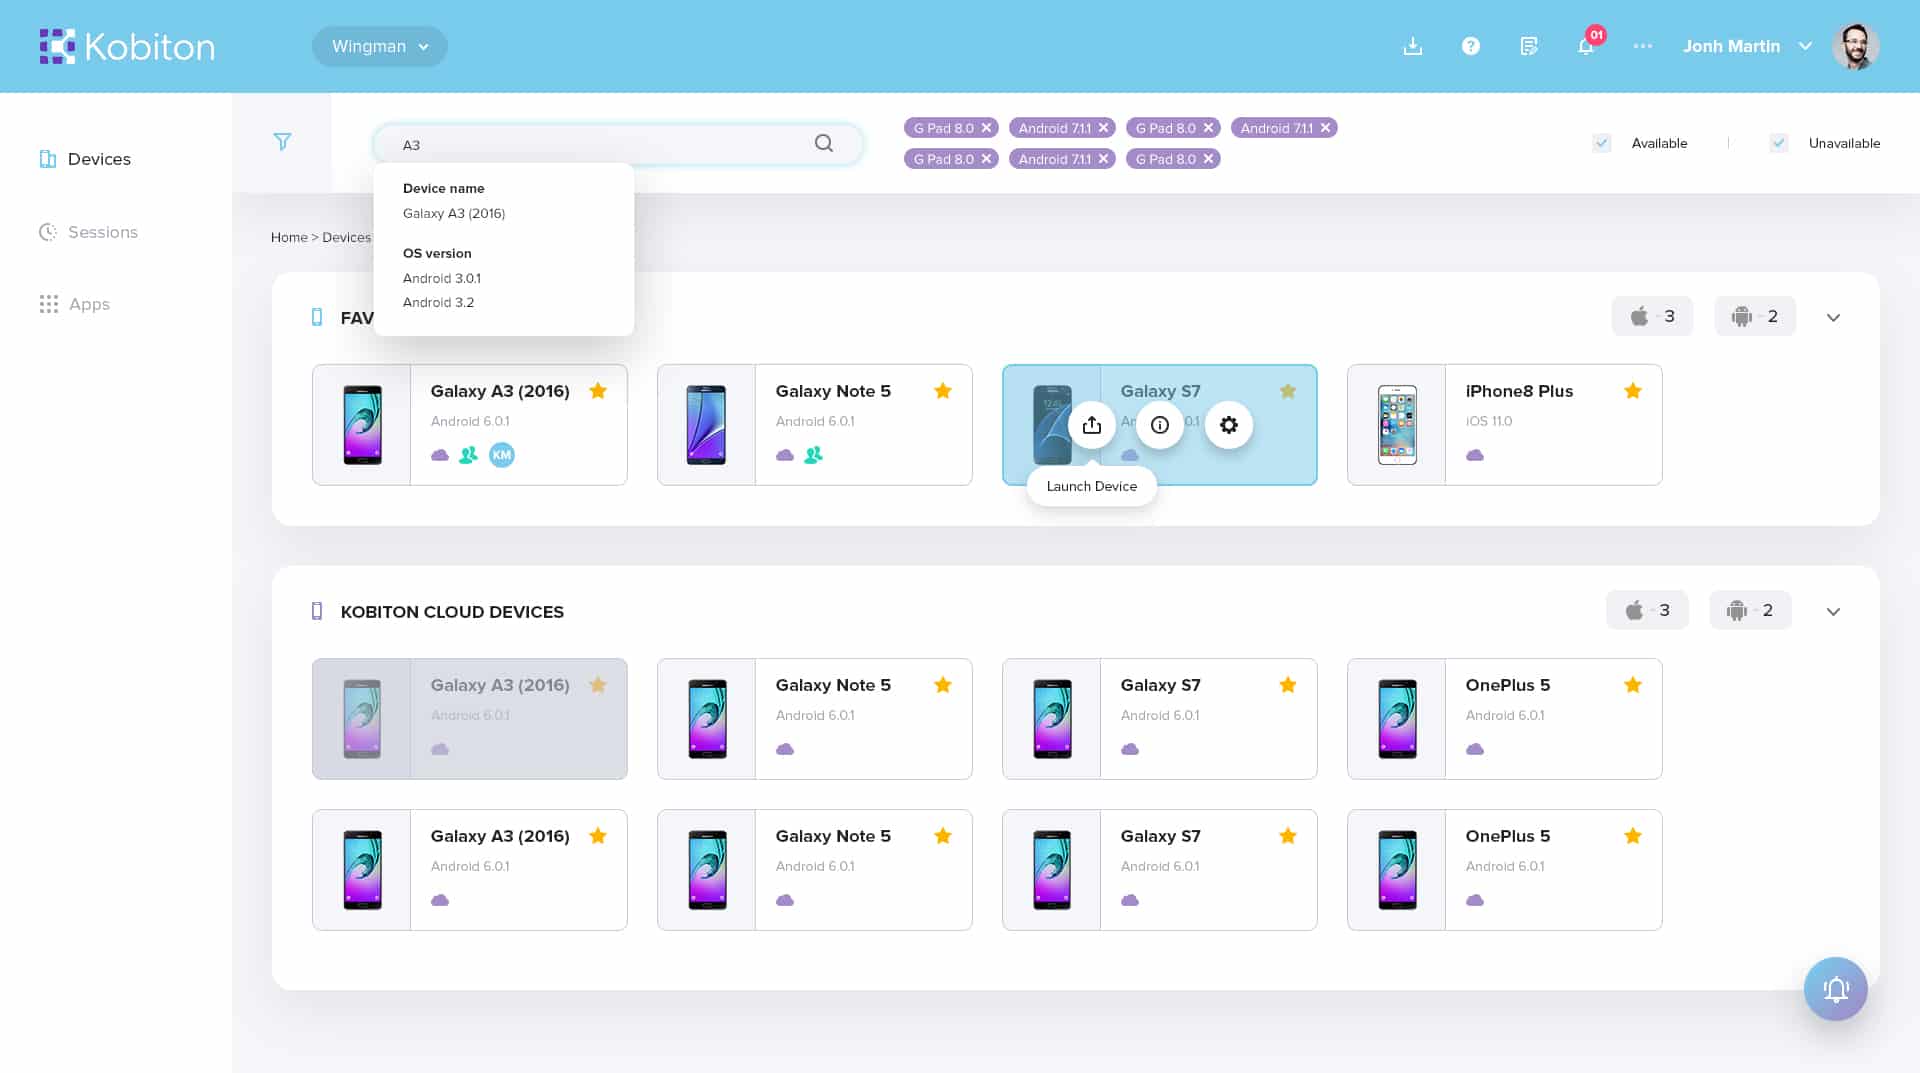1920x1073 pixels.
Task: Open the Wingman dropdown
Action: pyautogui.click(x=380, y=47)
